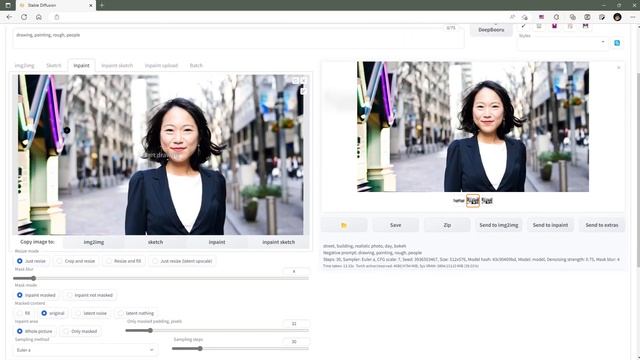Image resolution: width=640 pixels, height=360 pixels.
Task: Click Send to inpaint button
Action: pos(550,225)
